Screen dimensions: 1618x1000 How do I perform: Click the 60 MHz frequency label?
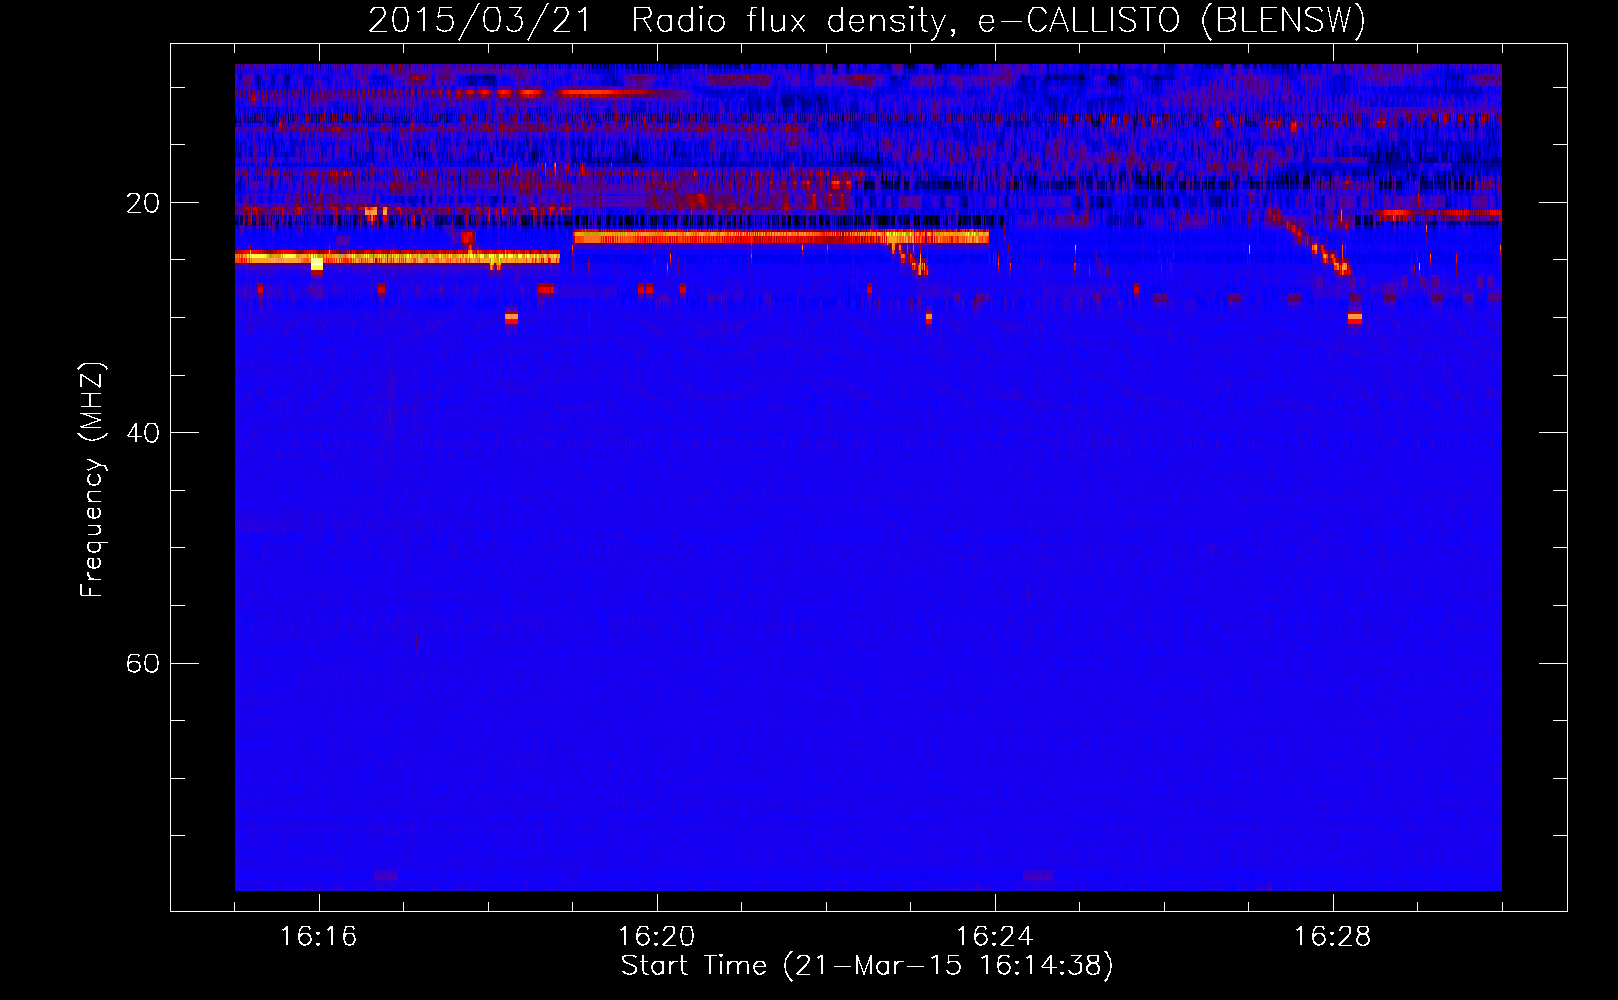(142, 663)
